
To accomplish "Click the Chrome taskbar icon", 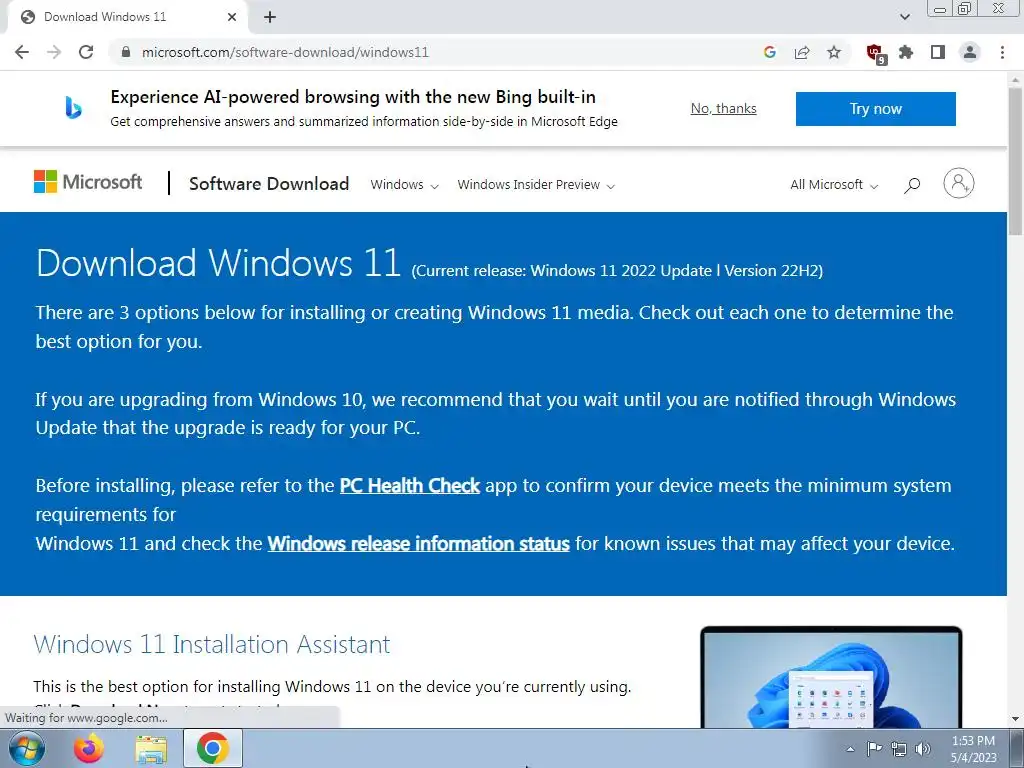I will pyautogui.click(x=213, y=748).
